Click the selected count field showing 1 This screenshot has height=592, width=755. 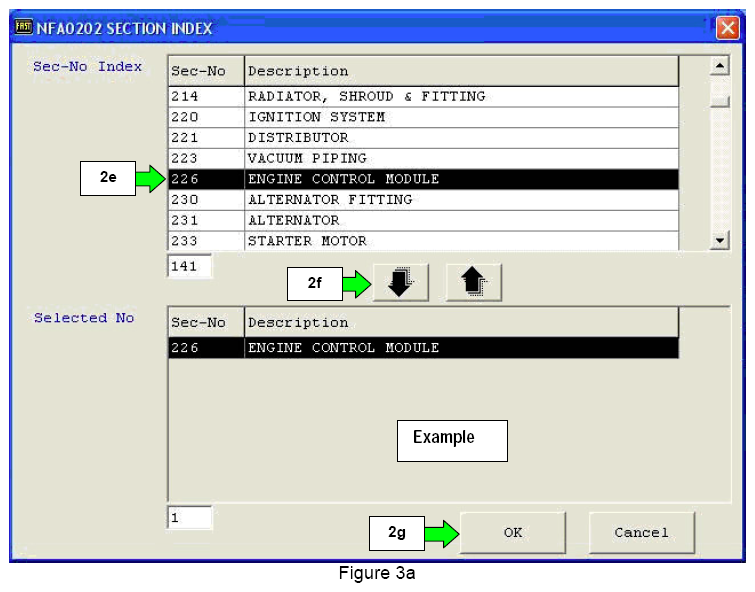point(189,518)
